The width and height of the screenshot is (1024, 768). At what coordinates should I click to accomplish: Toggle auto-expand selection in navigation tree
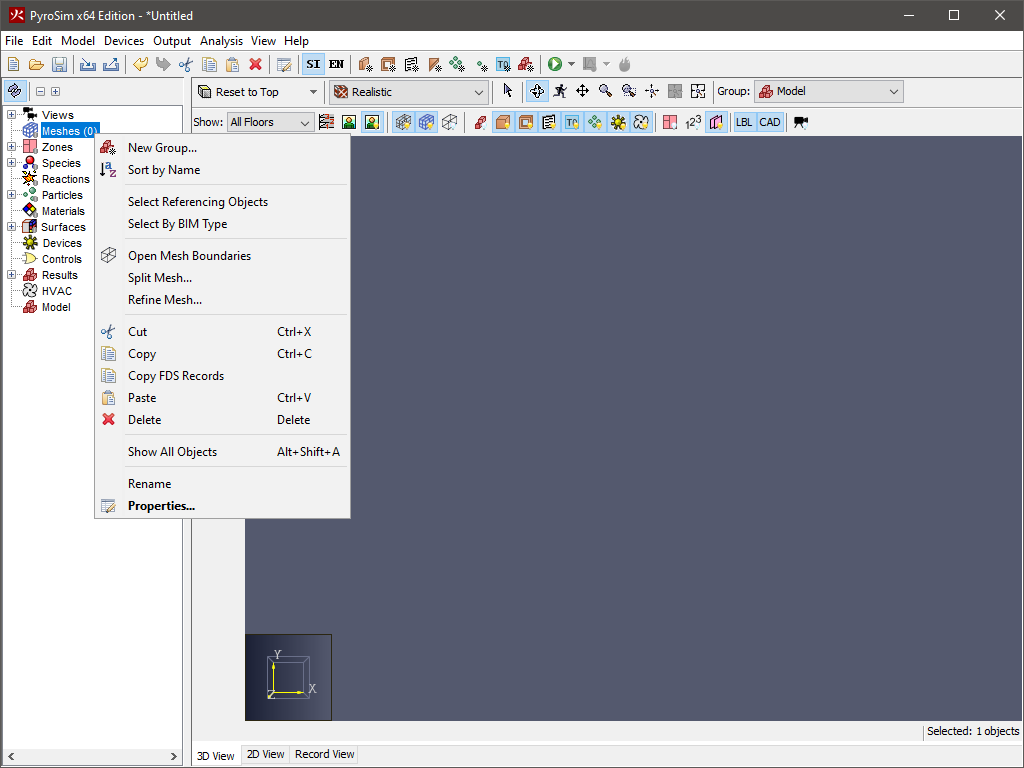[14, 91]
